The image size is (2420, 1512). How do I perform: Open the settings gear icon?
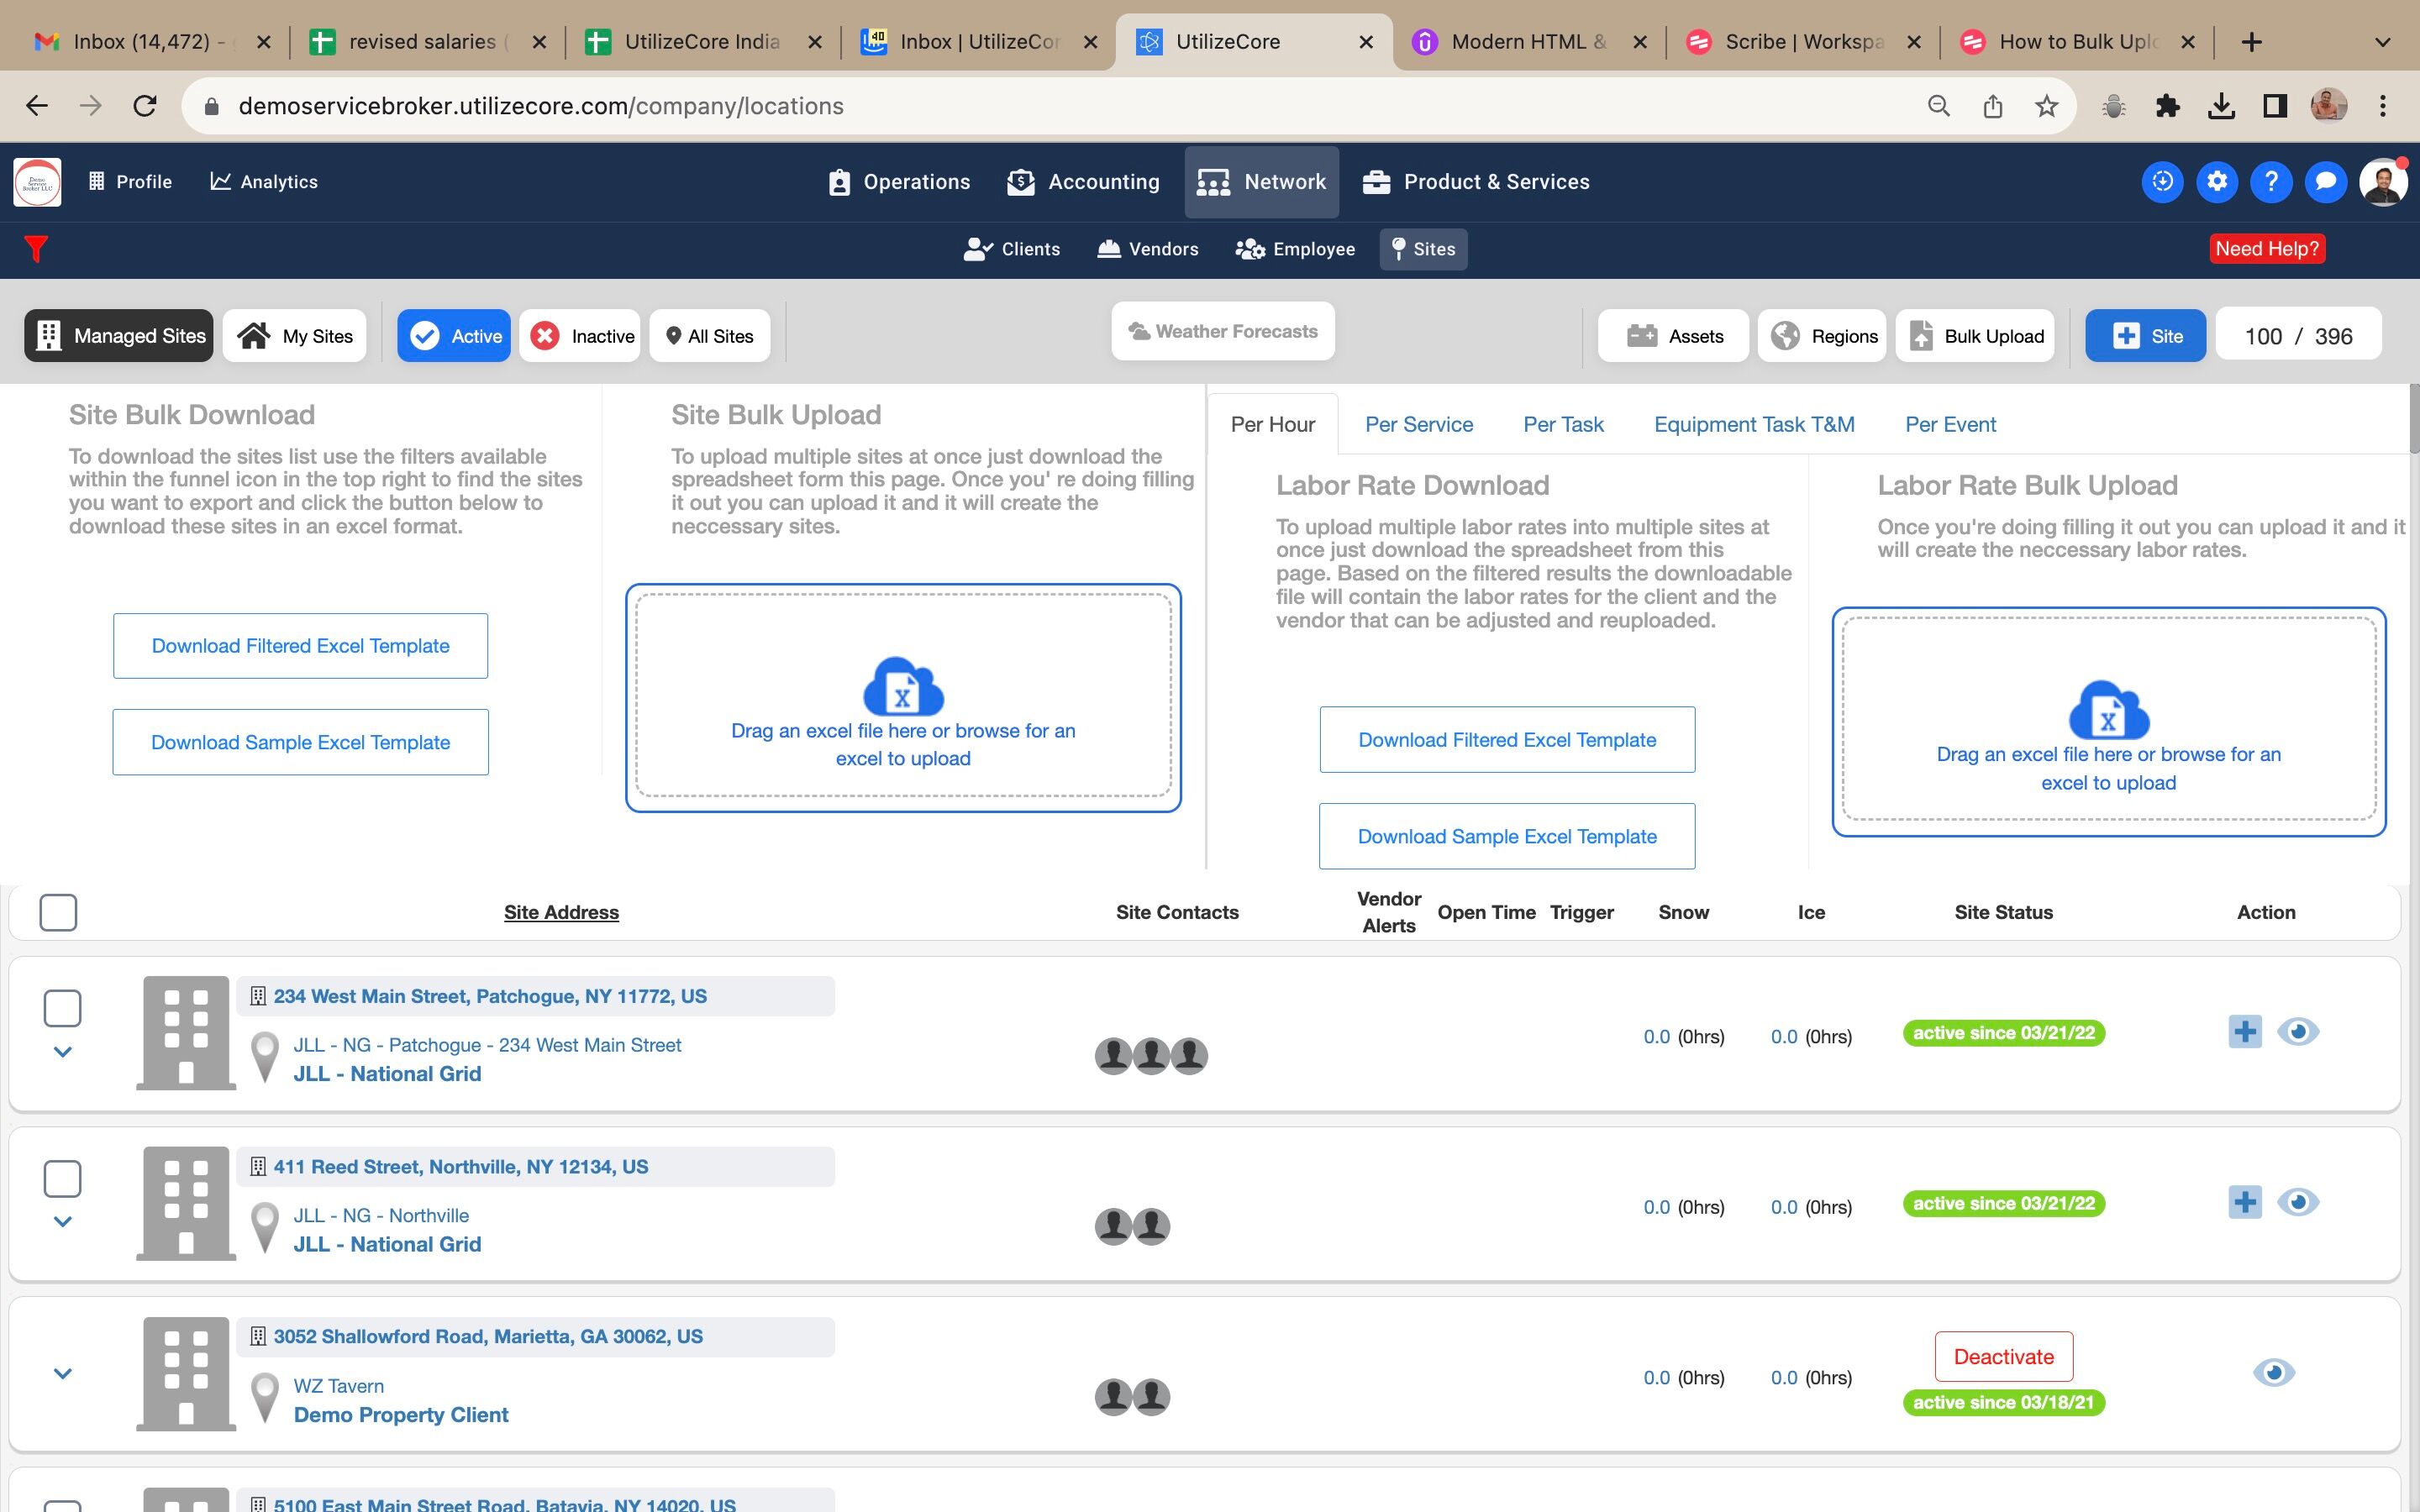(2216, 182)
